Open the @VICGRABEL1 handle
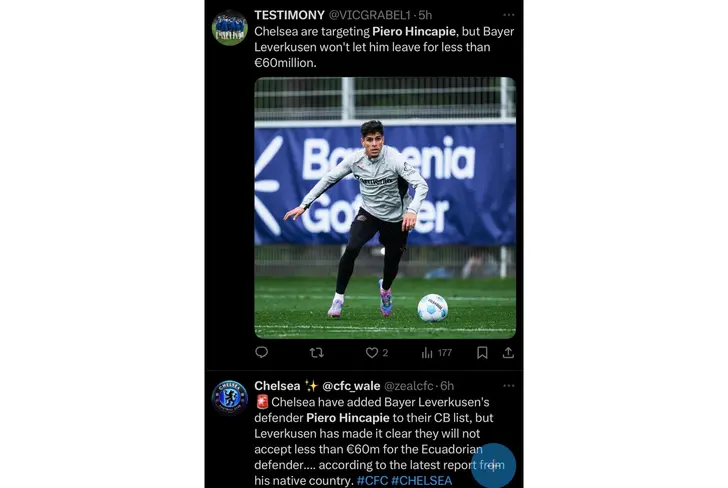Image resolution: width=728 pixels, height=488 pixels. 370,15
